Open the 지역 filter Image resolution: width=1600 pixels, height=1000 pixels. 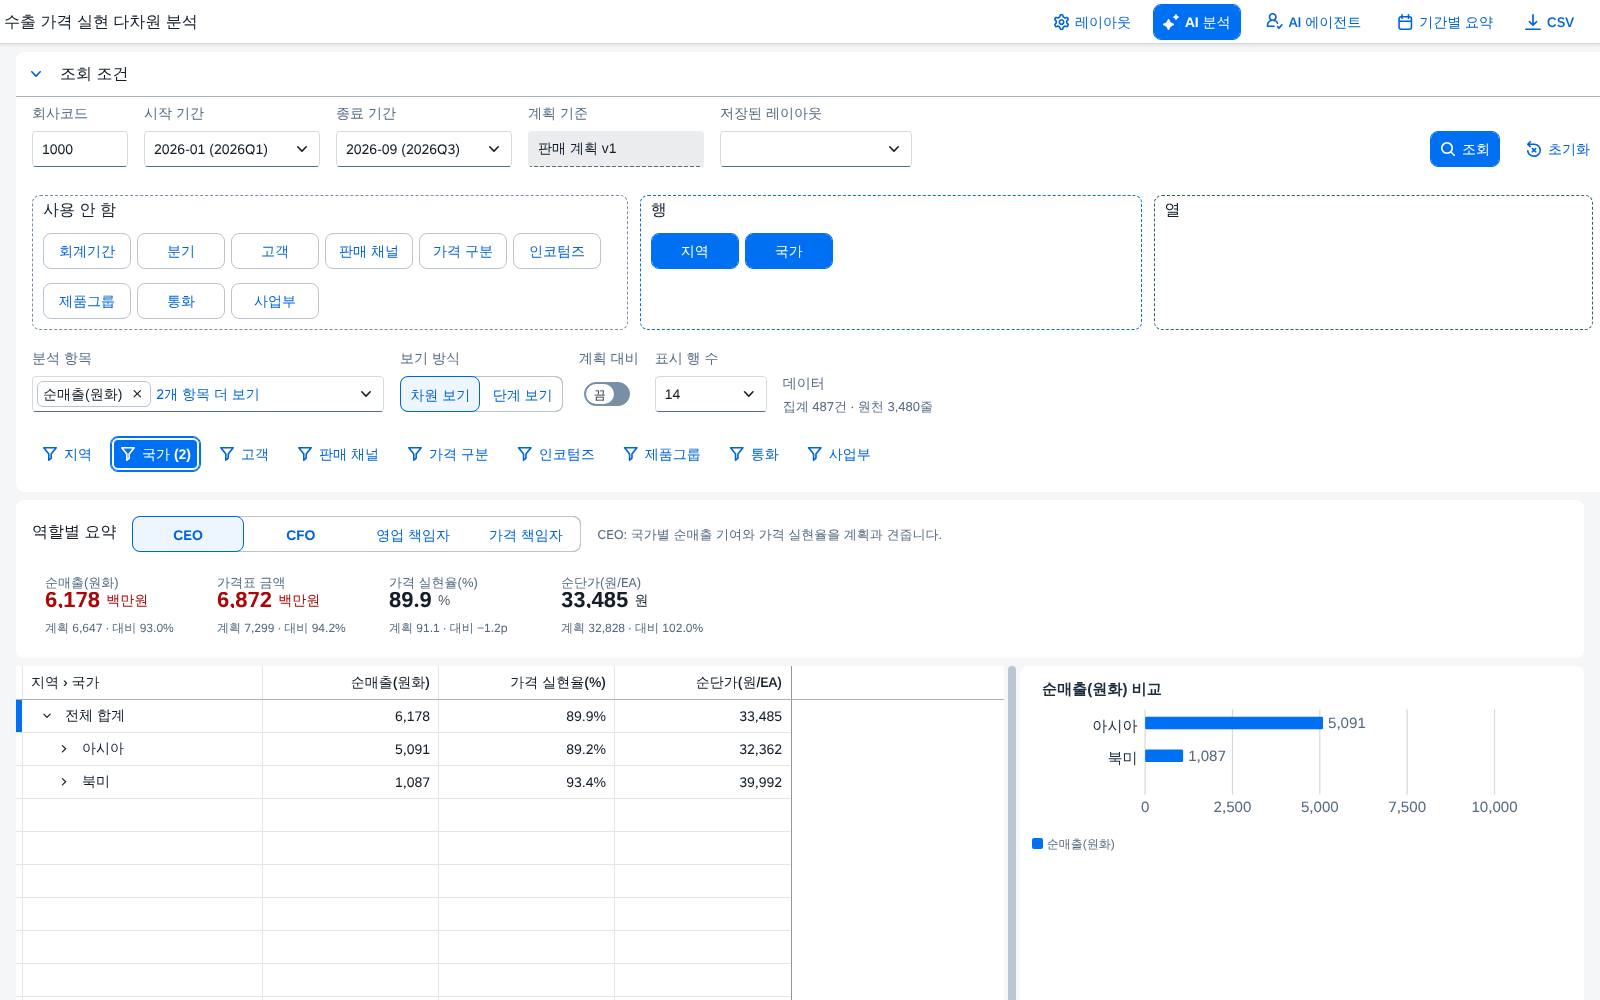coord(66,454)
